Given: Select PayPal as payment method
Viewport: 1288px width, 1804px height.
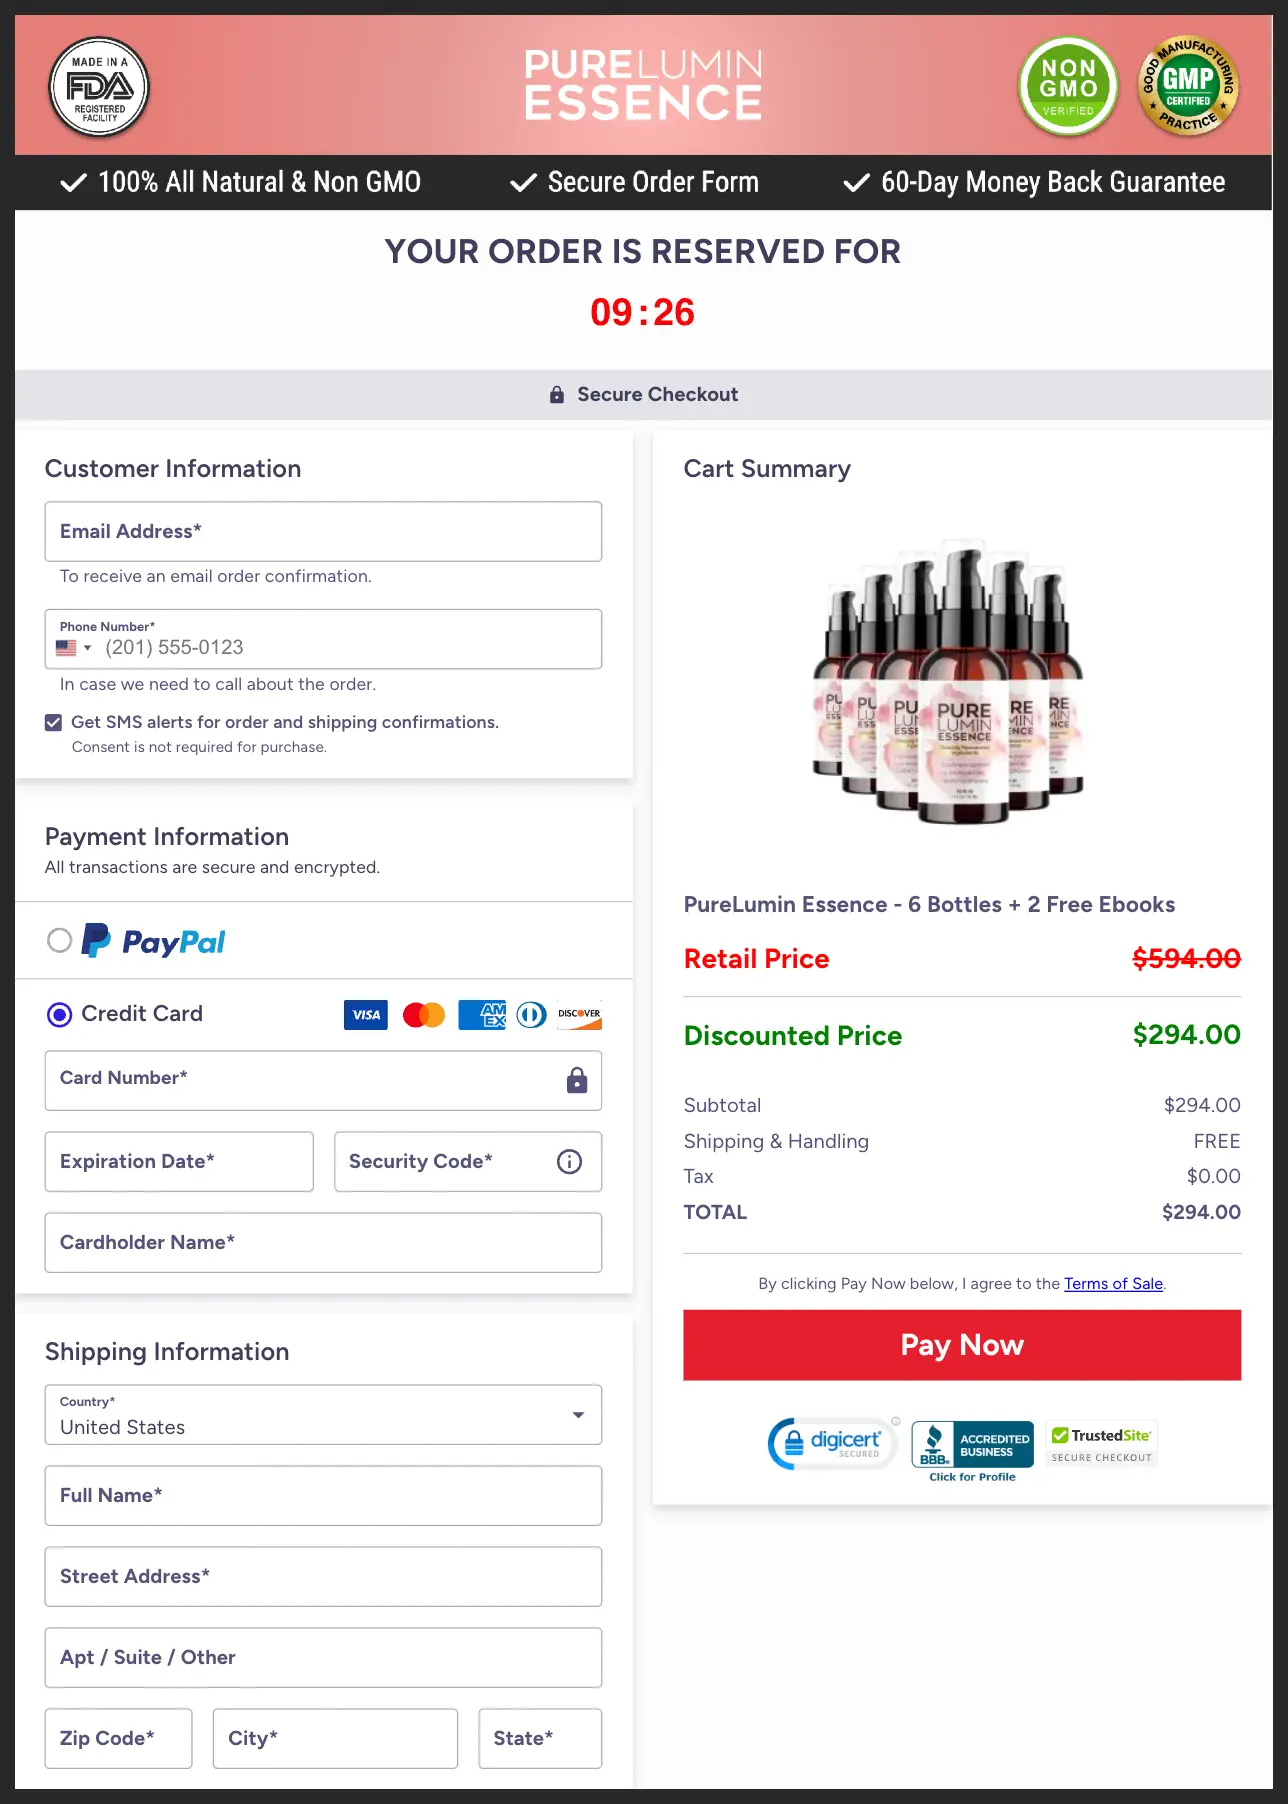Looking at the screenshot, I should [59, 940].
